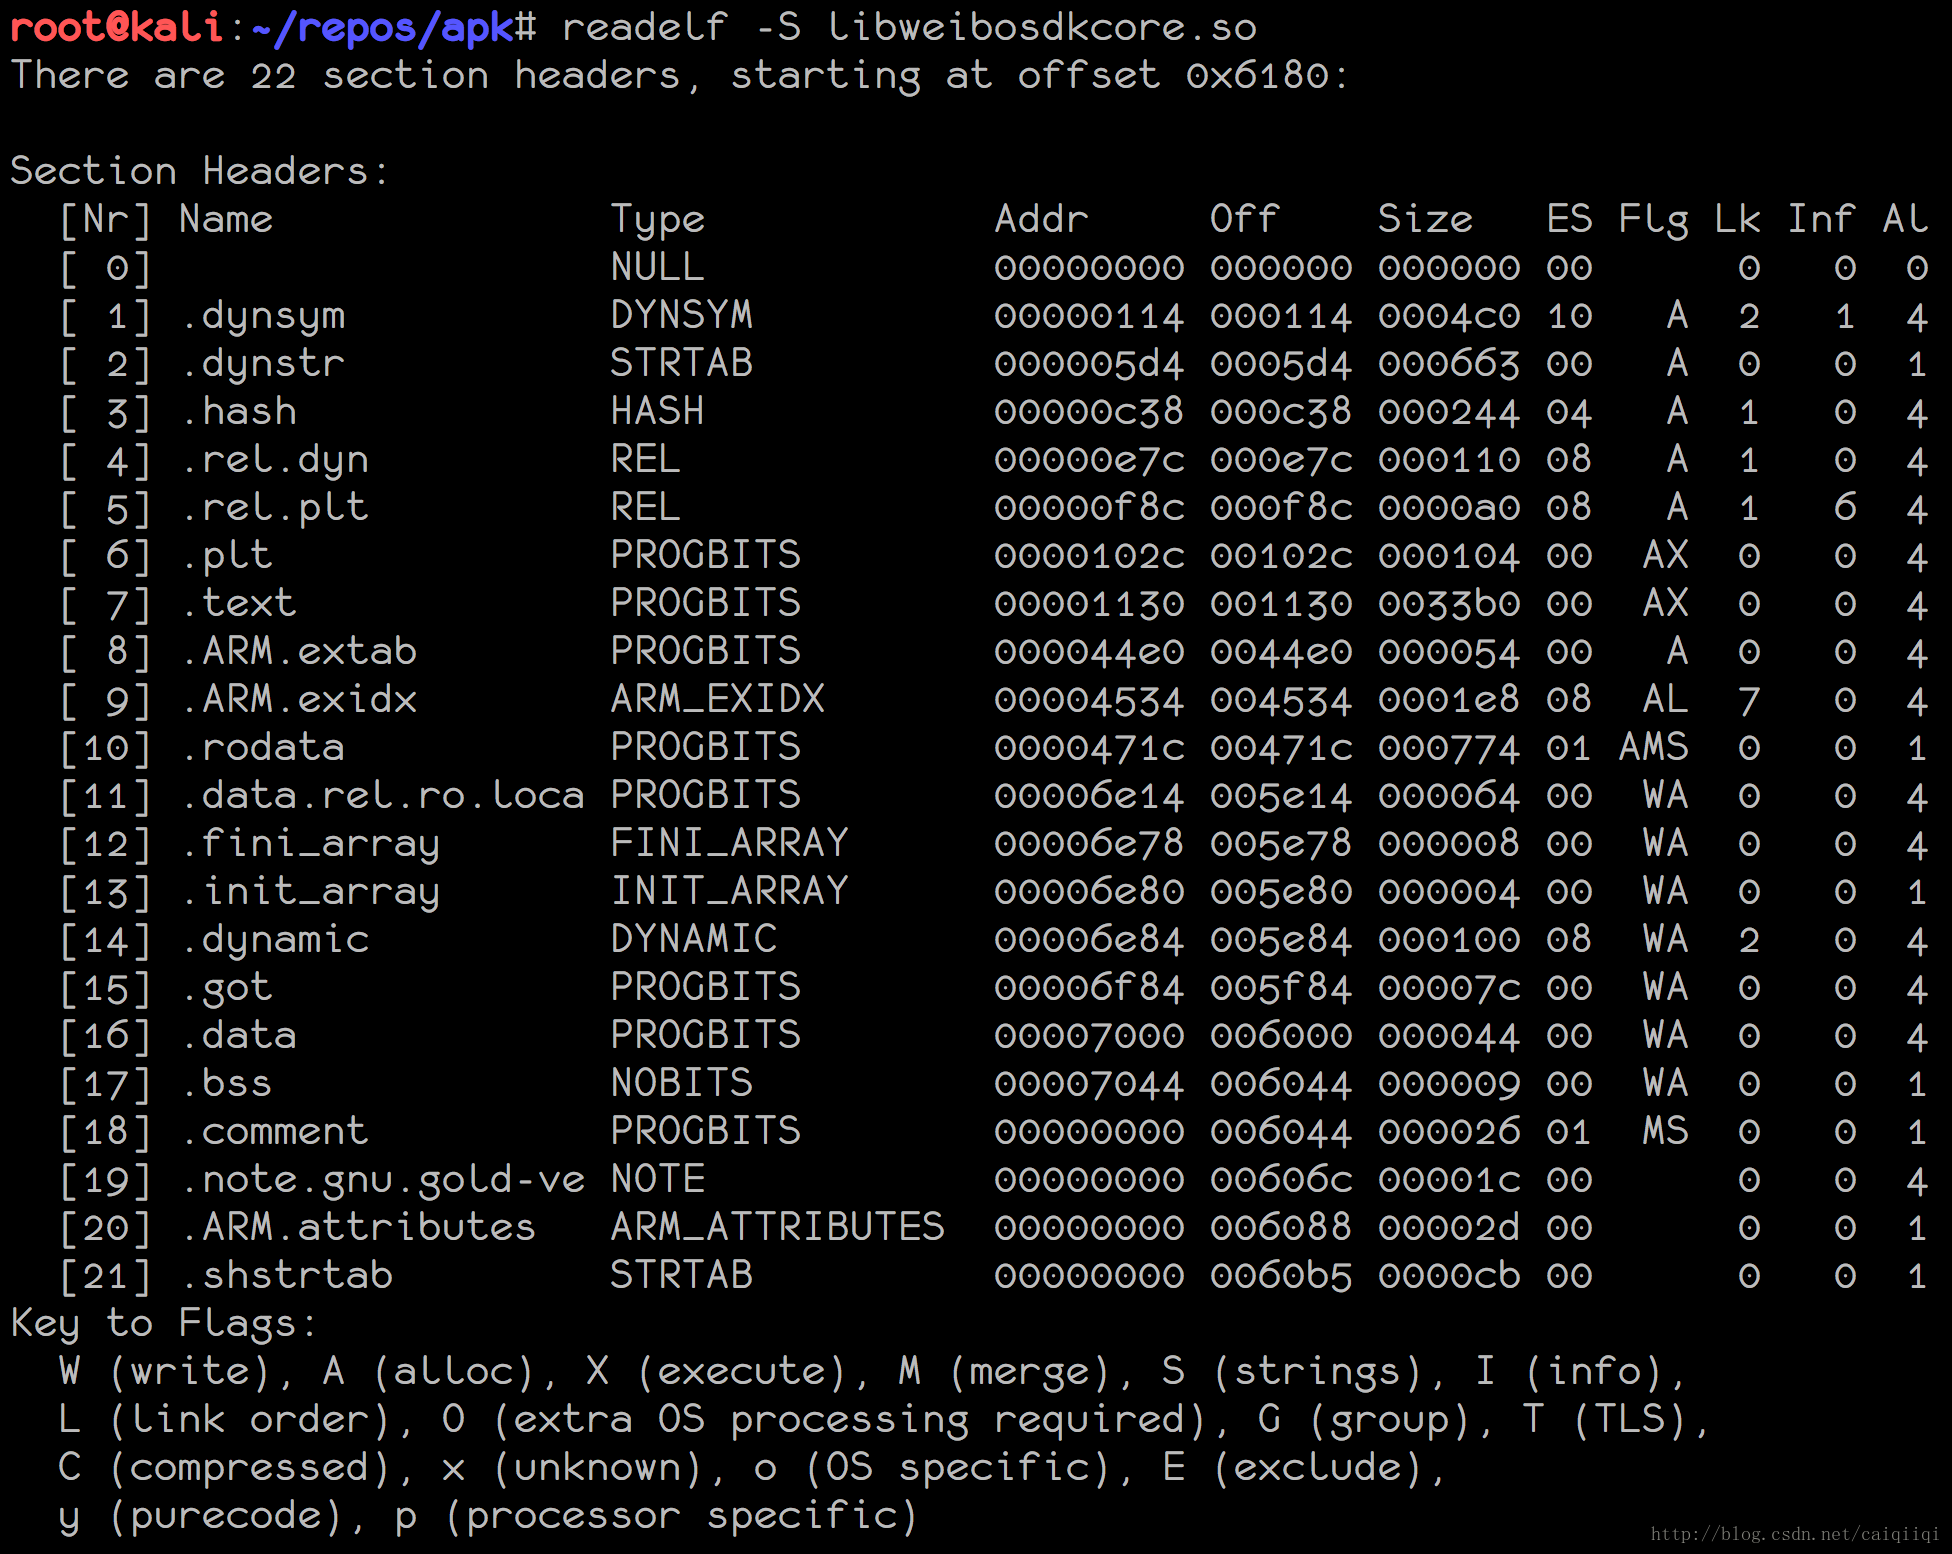Click the .got section name
This screenshot has height=1554, width=1952.
point(228,989)
